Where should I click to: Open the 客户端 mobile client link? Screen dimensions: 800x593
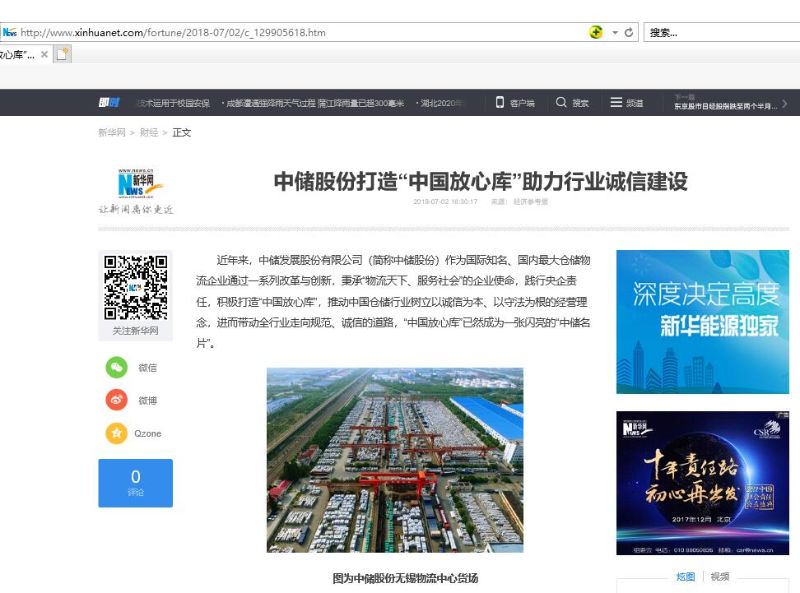[515, 103]
